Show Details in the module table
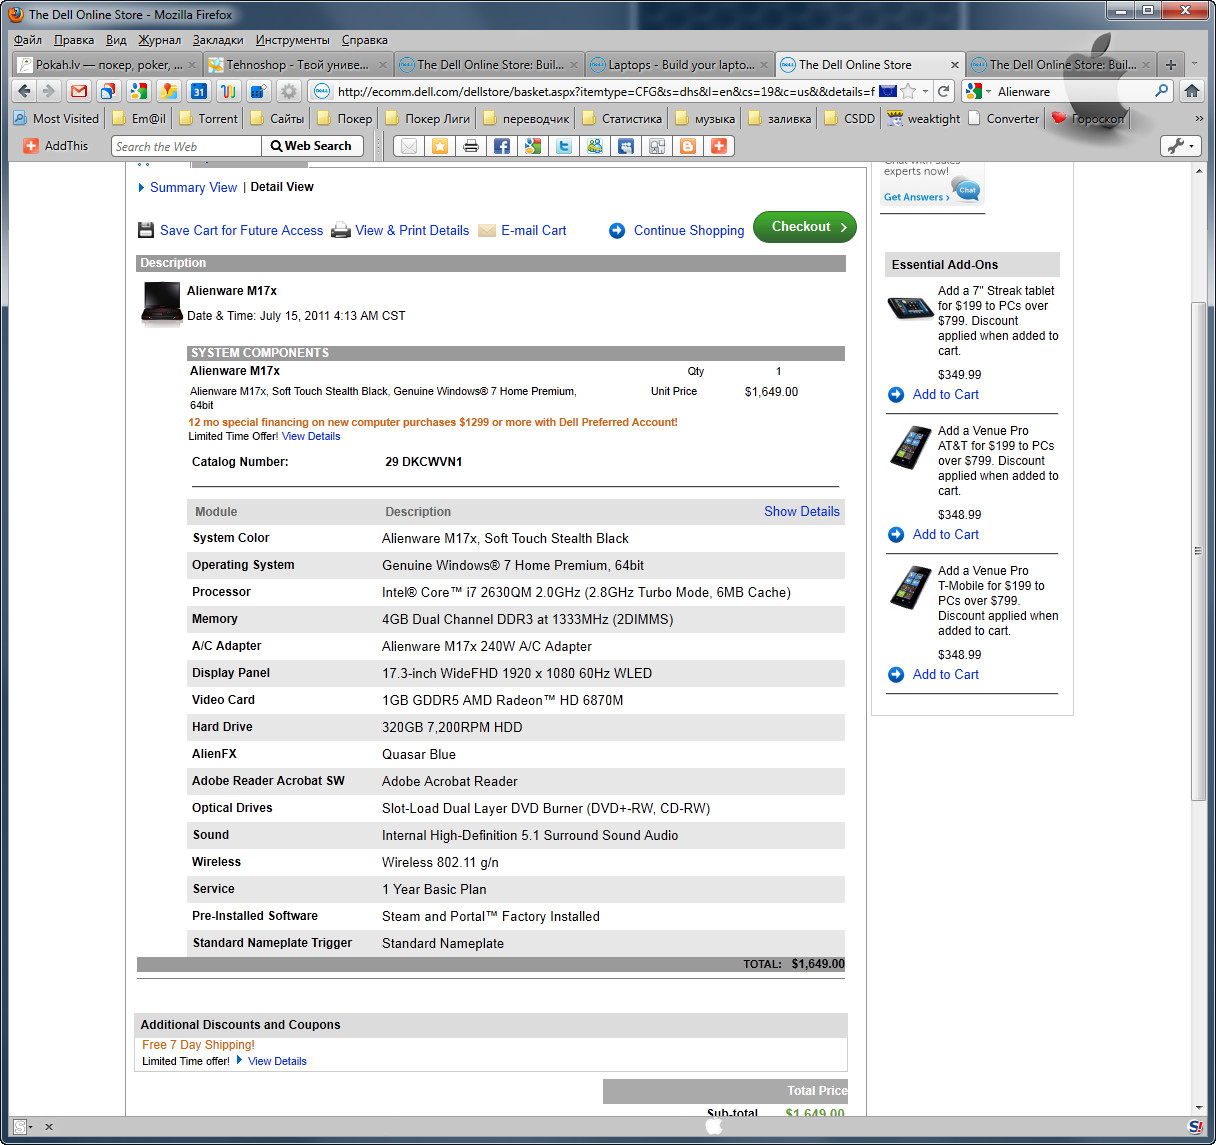 (802, 511)
